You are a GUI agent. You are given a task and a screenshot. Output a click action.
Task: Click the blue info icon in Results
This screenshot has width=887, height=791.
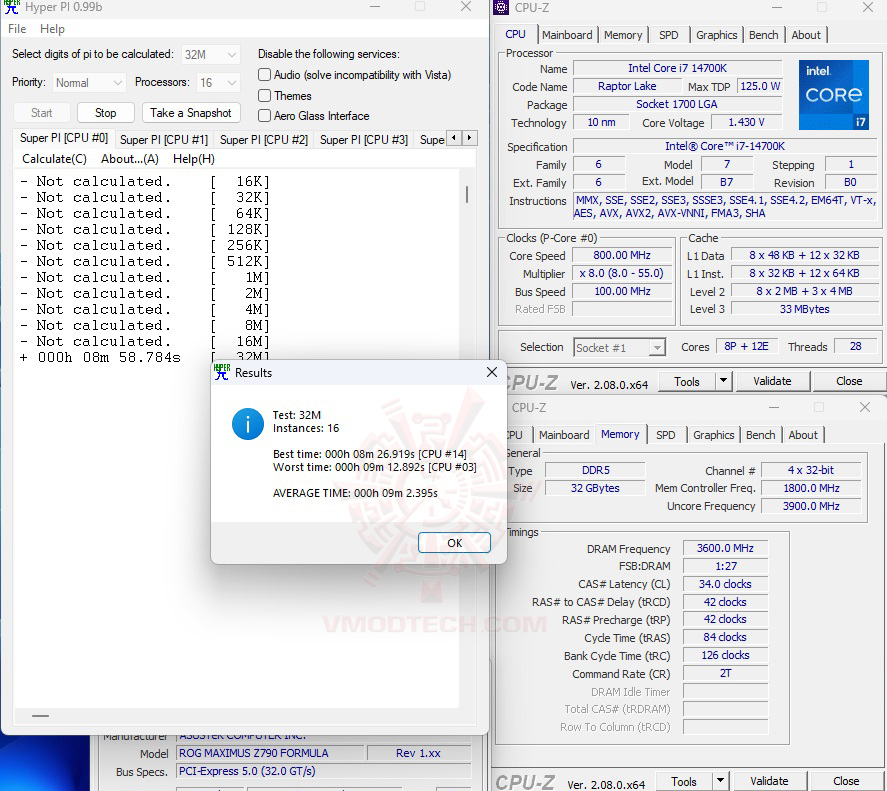(x=247, y=424)
